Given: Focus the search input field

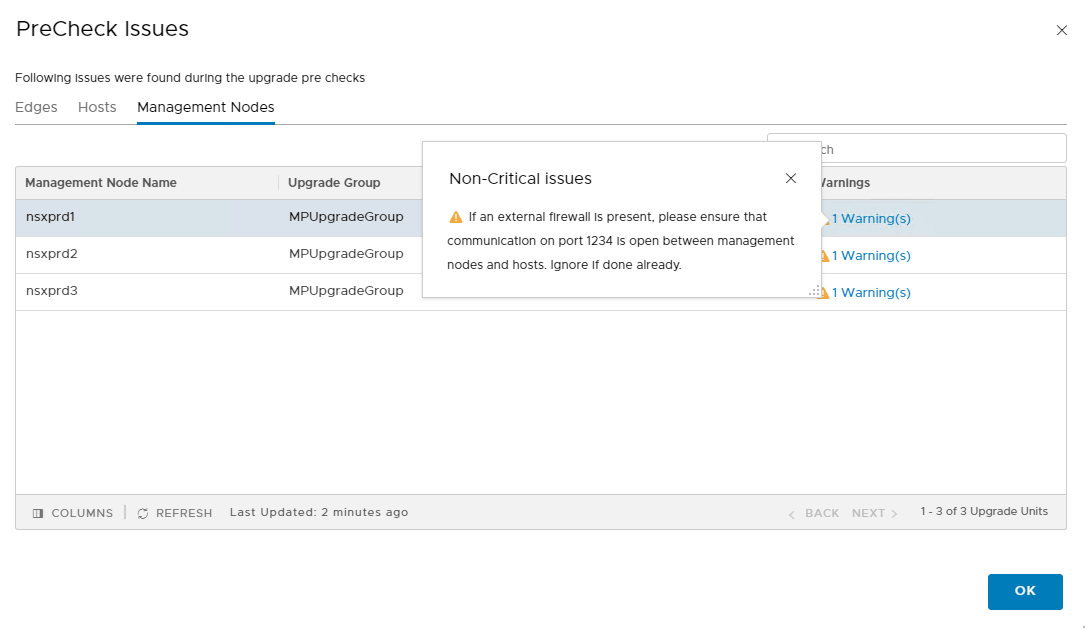Looking at the screenshot, I should [940, 149].
